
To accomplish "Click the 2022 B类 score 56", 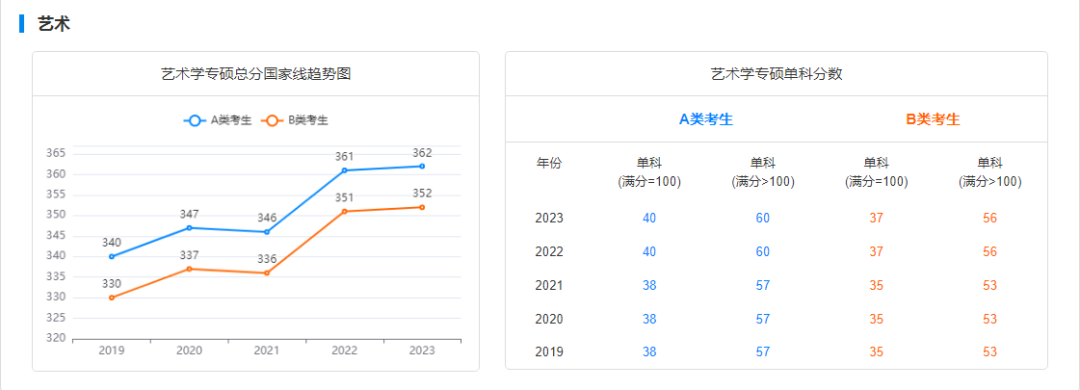I will 990,252.
